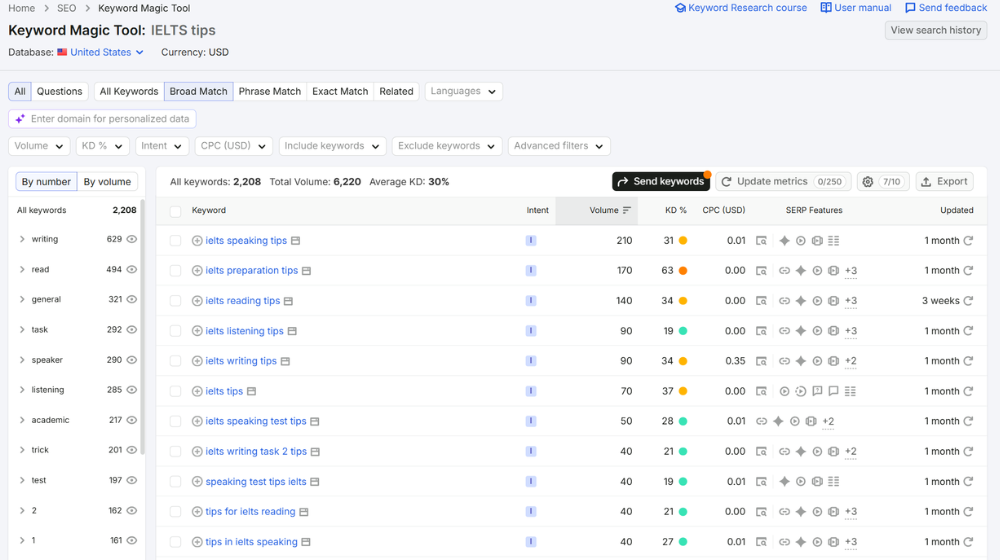Image resolution: width=1000 pixels, height=560 pixels.
Task: Toggle eye visibility for writing group
Action: tap(131, 239)
